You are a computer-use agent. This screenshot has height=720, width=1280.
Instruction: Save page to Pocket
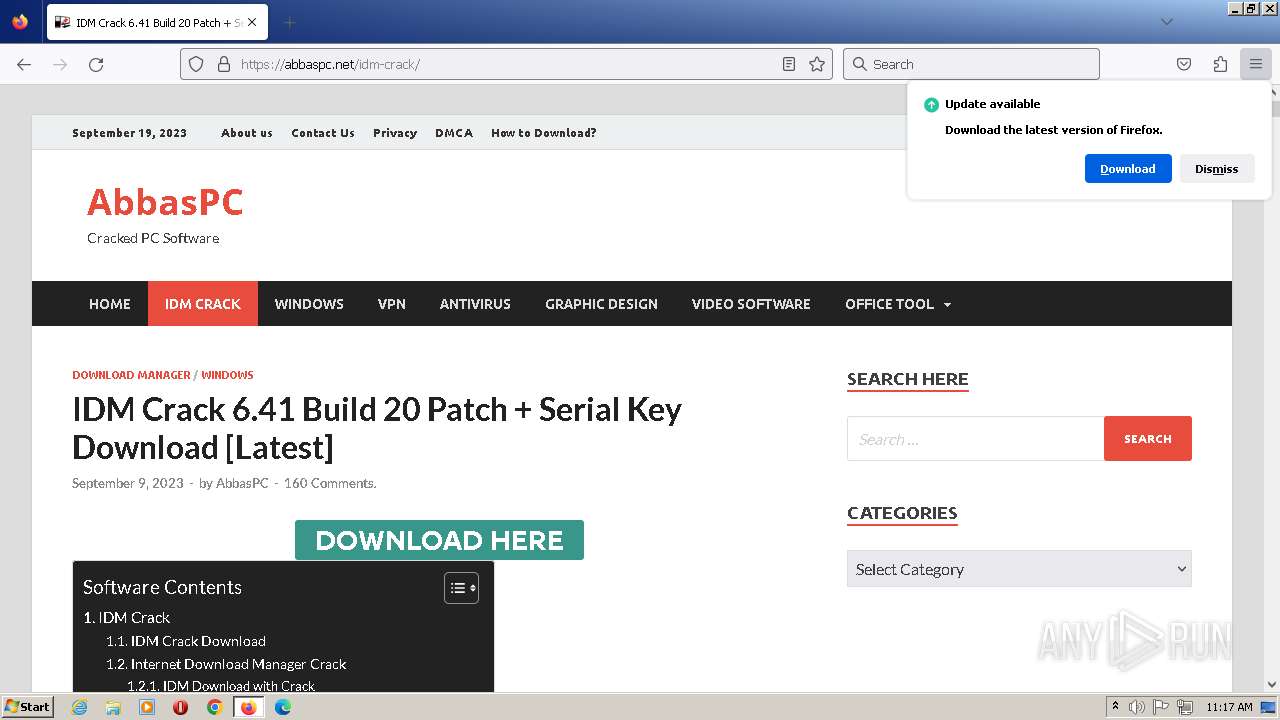[x=1184, y=64]
